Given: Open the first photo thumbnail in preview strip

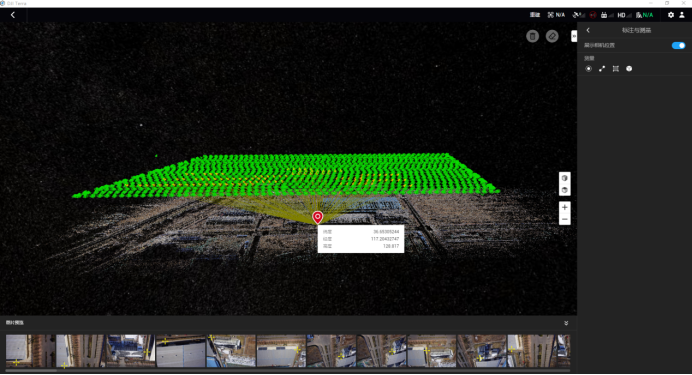Looking at the screenshot, I should point(30,351).
